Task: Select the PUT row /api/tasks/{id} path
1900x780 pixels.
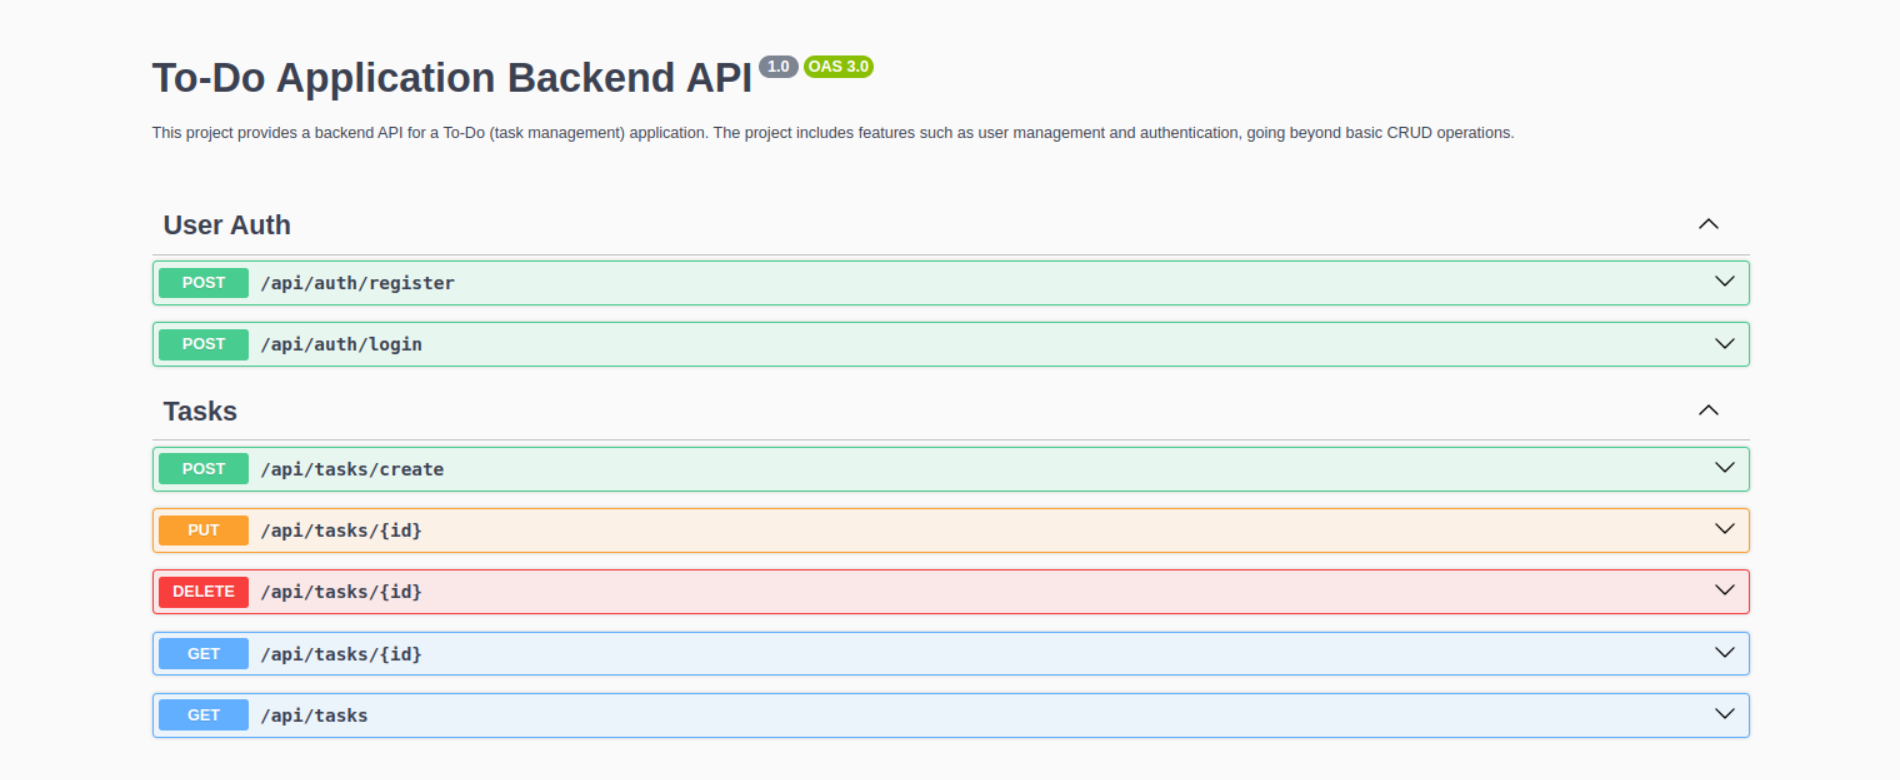Action: (341, 530)
